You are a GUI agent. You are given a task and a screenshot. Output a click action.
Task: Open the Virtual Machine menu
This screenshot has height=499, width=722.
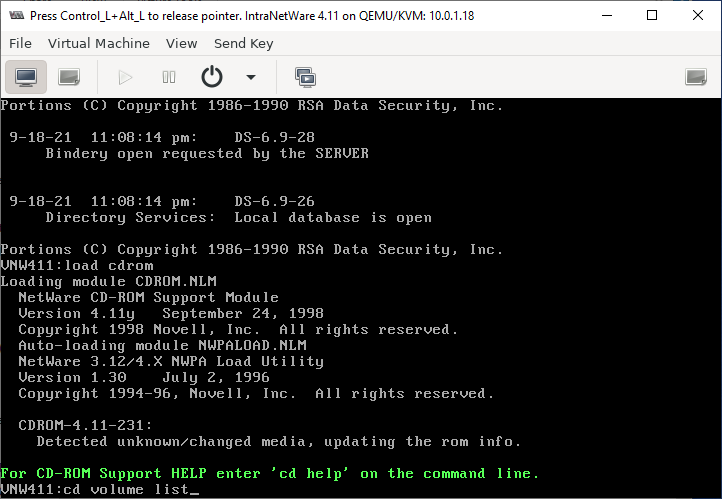(99, 43)
